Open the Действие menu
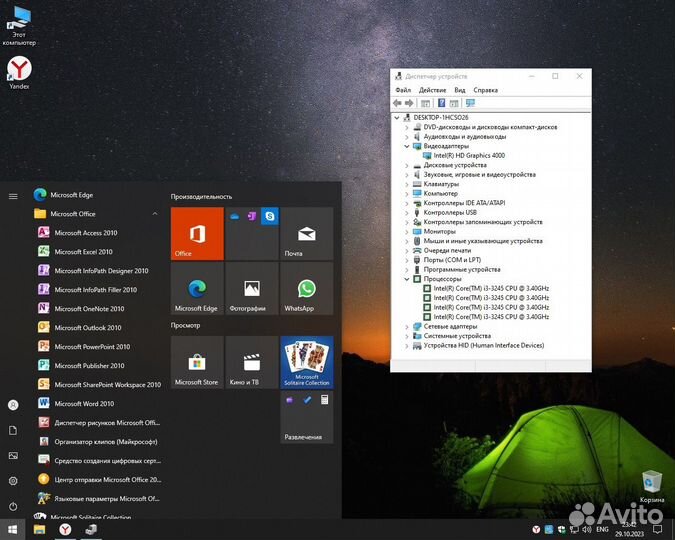This screenshot has width=675, height=540. (432, 90)
